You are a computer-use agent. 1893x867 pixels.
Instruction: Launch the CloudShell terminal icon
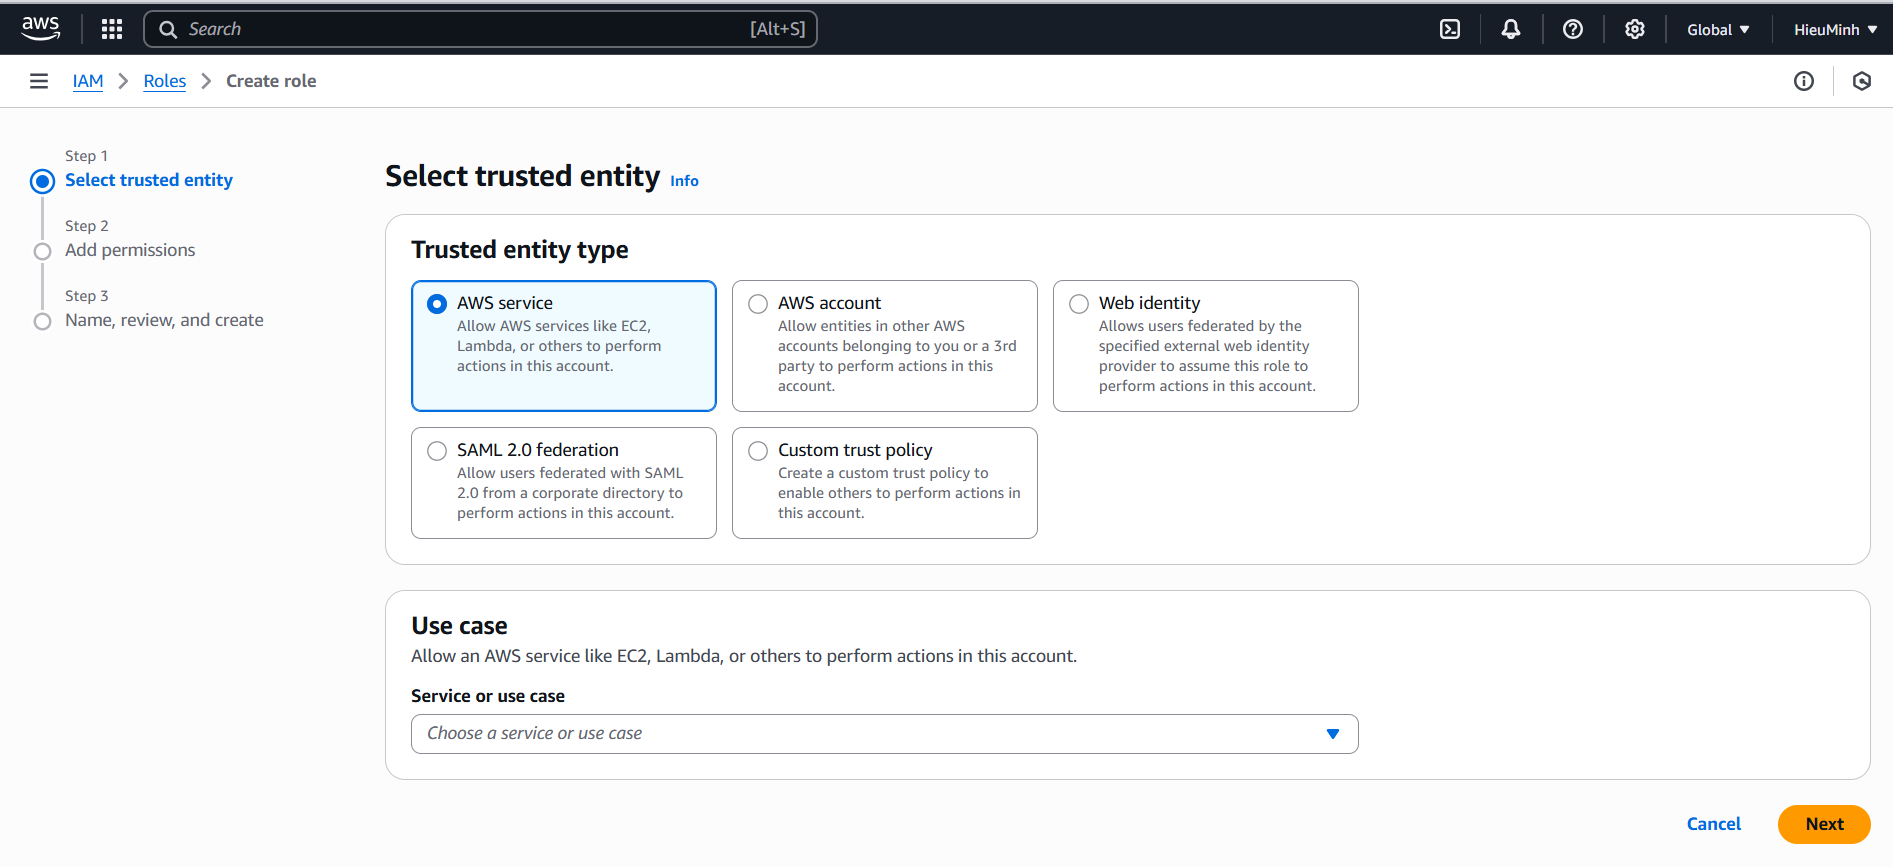[1450, 29]
